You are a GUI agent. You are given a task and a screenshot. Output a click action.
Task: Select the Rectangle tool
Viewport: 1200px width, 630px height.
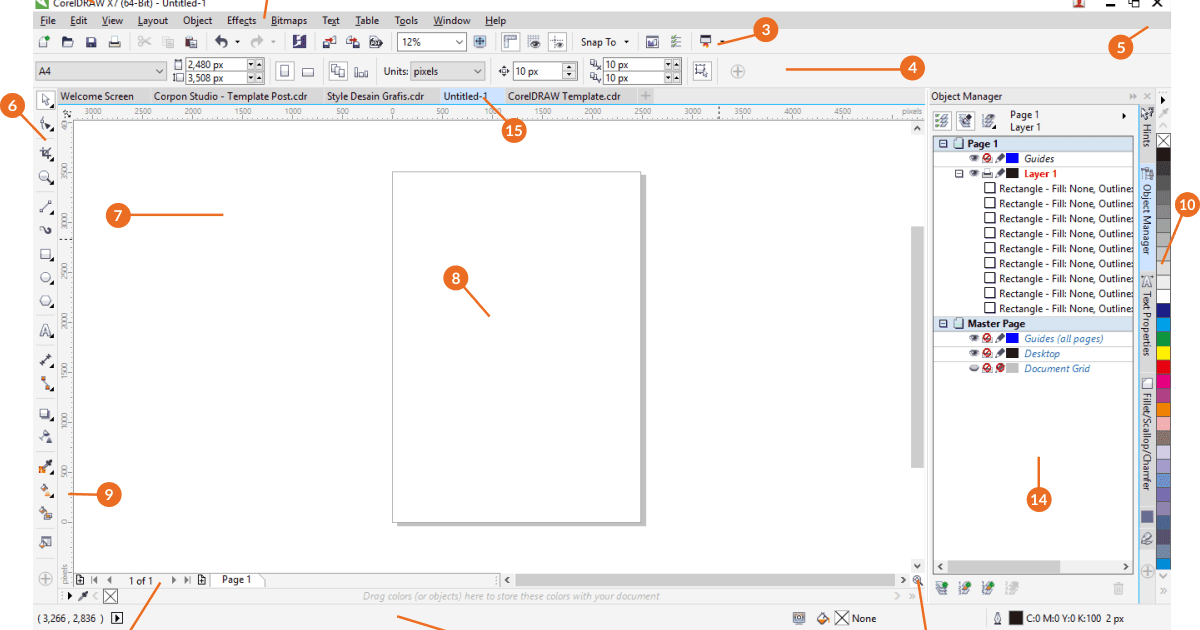pyautogui.click(x=45, y=254)
